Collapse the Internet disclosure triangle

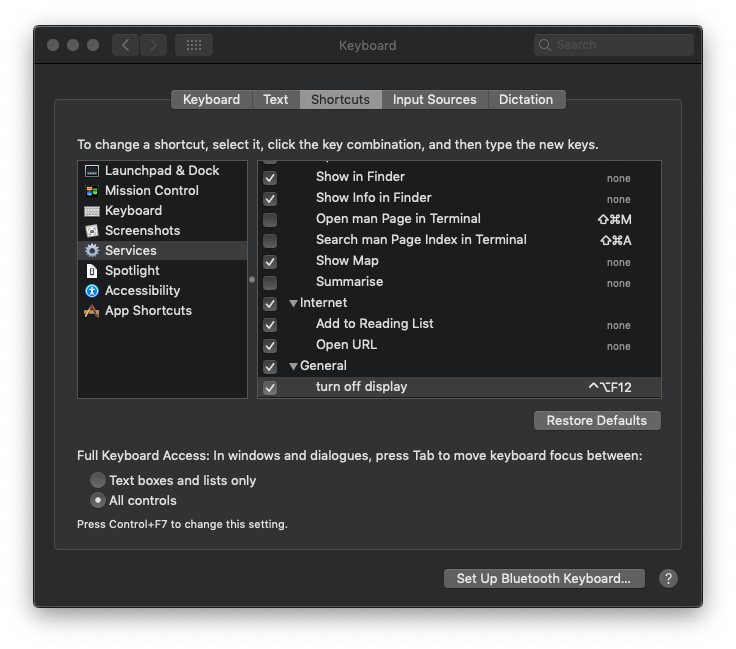click(293, 303)
